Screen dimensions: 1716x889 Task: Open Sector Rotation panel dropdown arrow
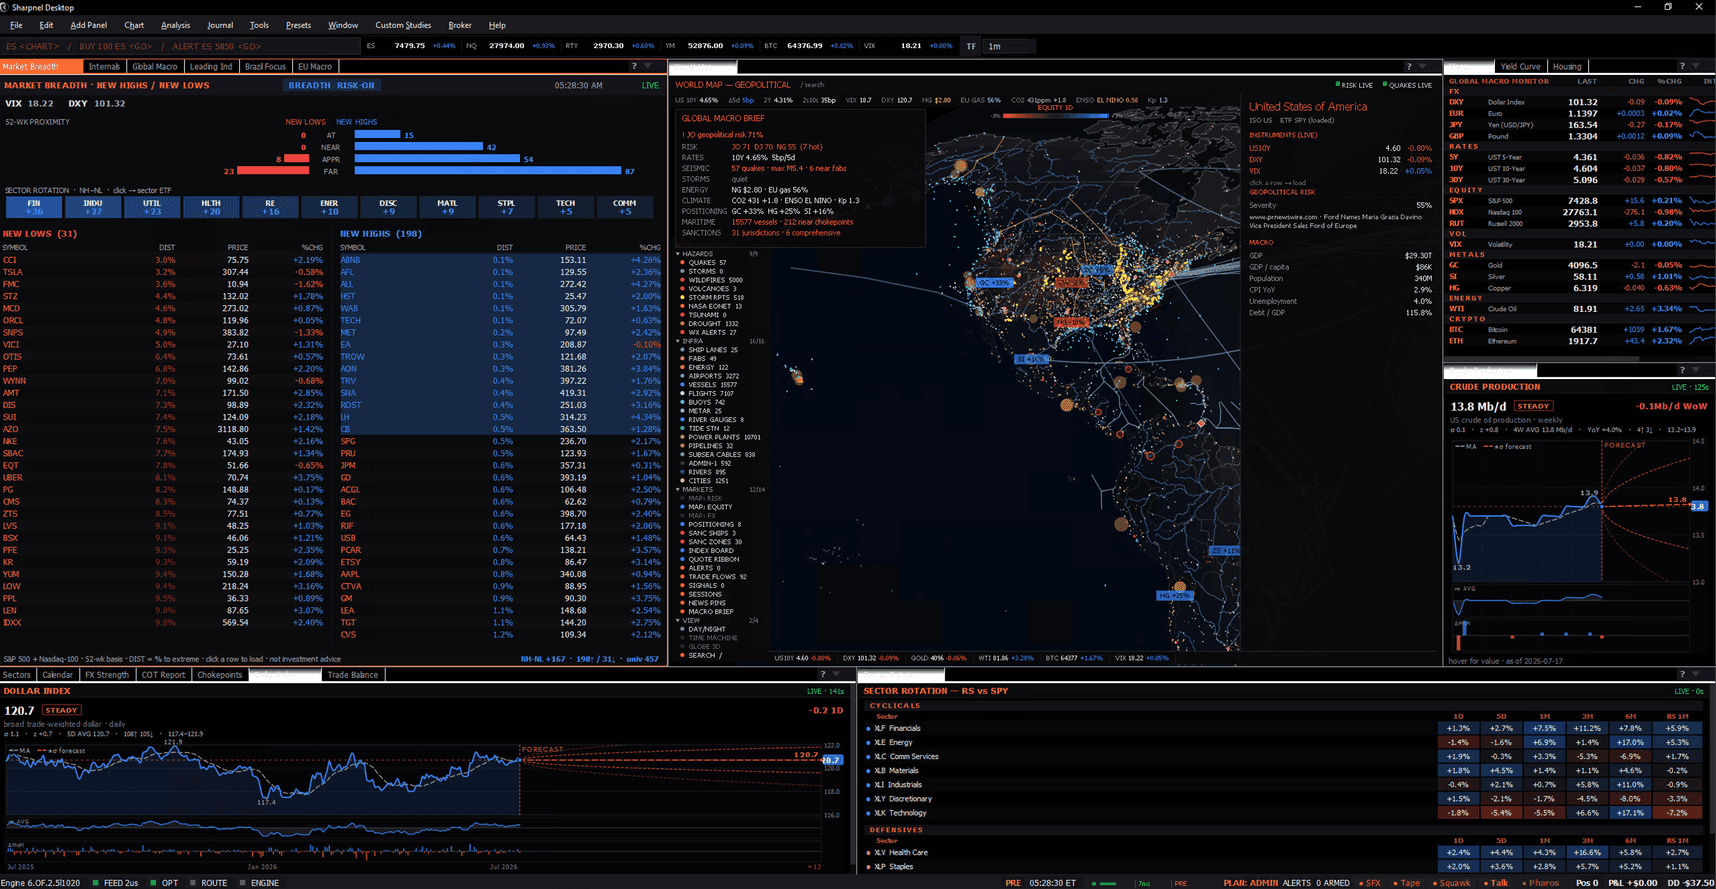(x=1696, y=674)
